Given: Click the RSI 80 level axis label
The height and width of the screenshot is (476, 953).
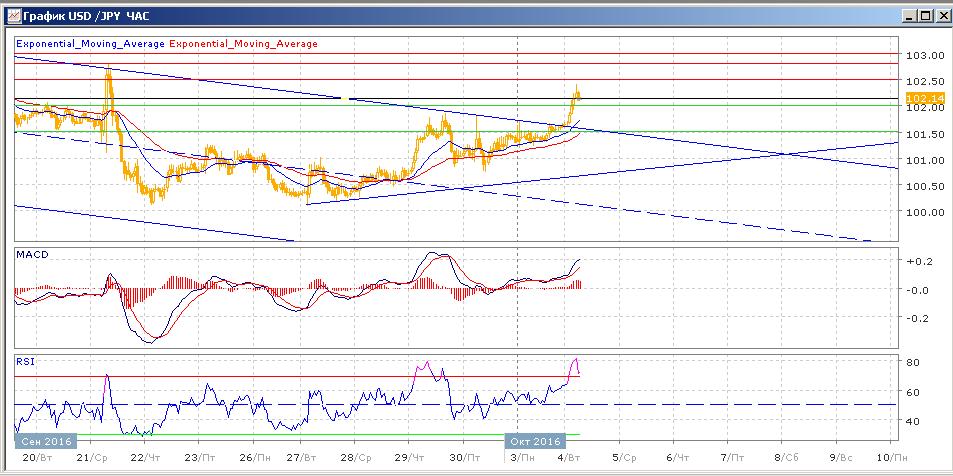Looking at the screenshot, I should click(913, 362).
